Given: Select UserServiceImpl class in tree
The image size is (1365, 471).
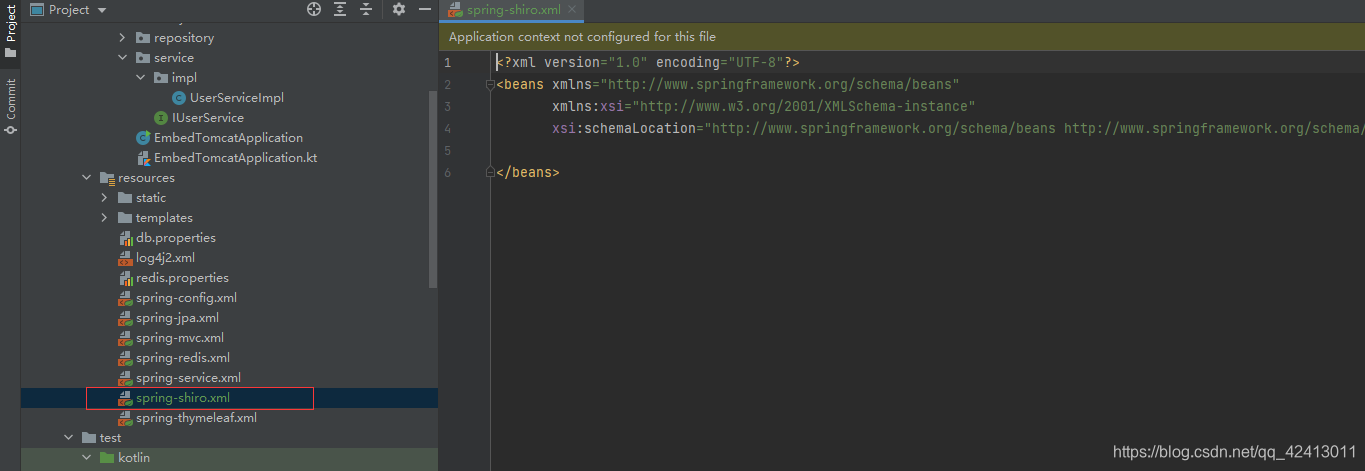Looking at the screenshot, I should [237, 97].
